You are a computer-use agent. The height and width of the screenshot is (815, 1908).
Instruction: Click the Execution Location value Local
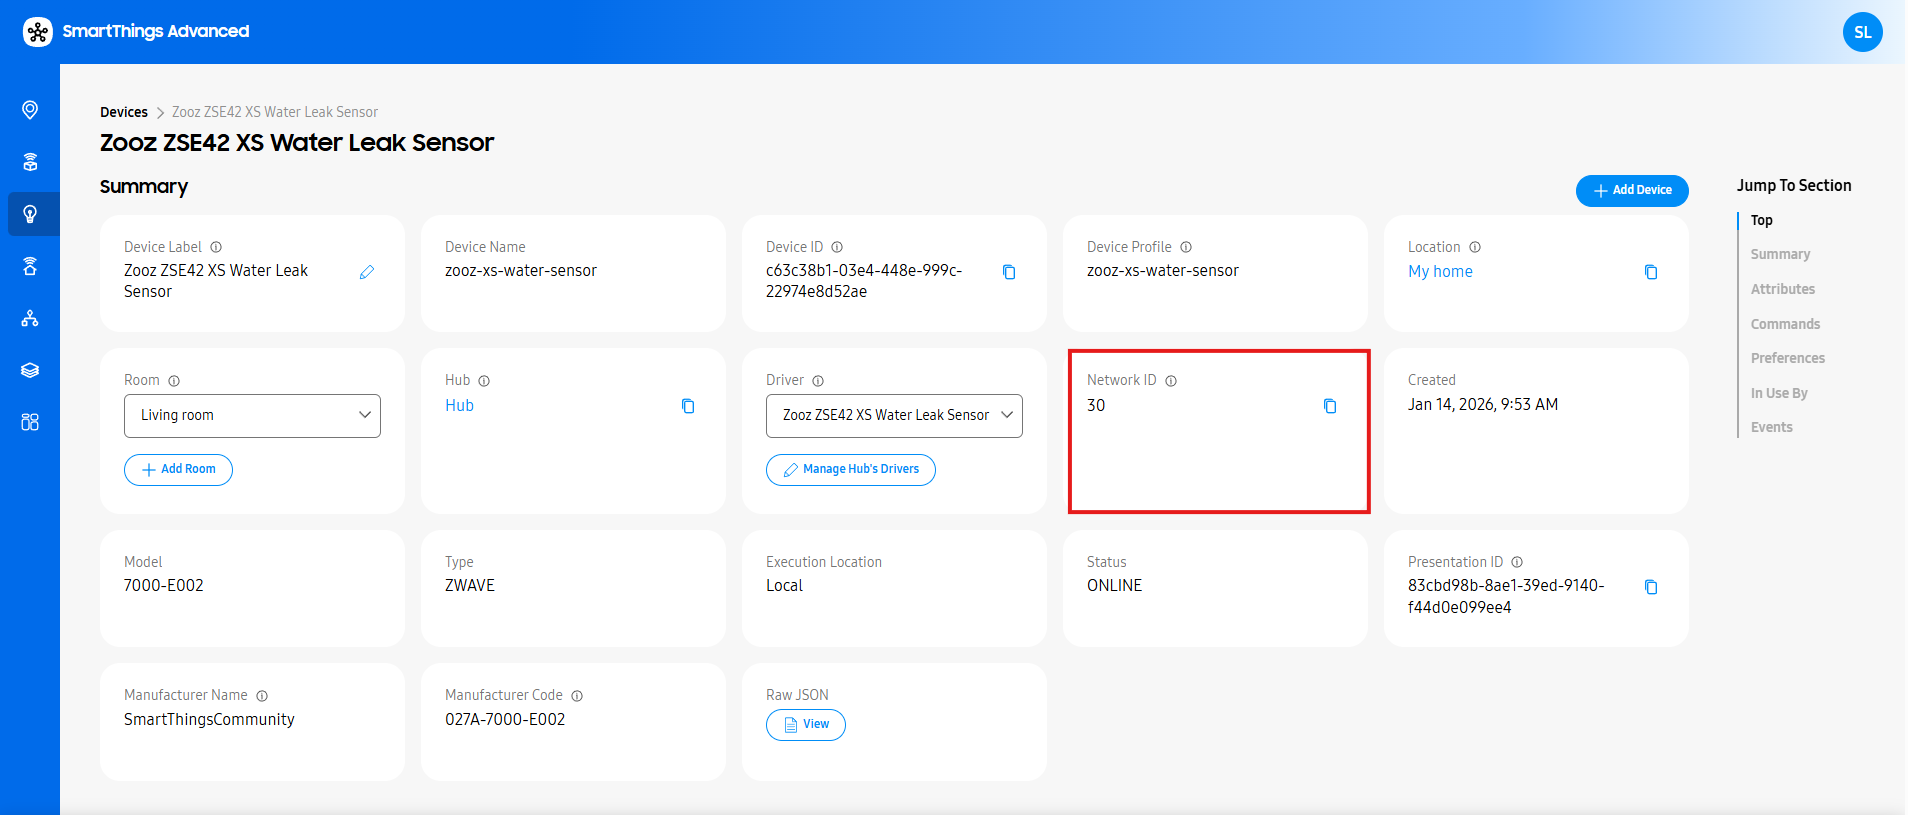click(x=784, y=585)
